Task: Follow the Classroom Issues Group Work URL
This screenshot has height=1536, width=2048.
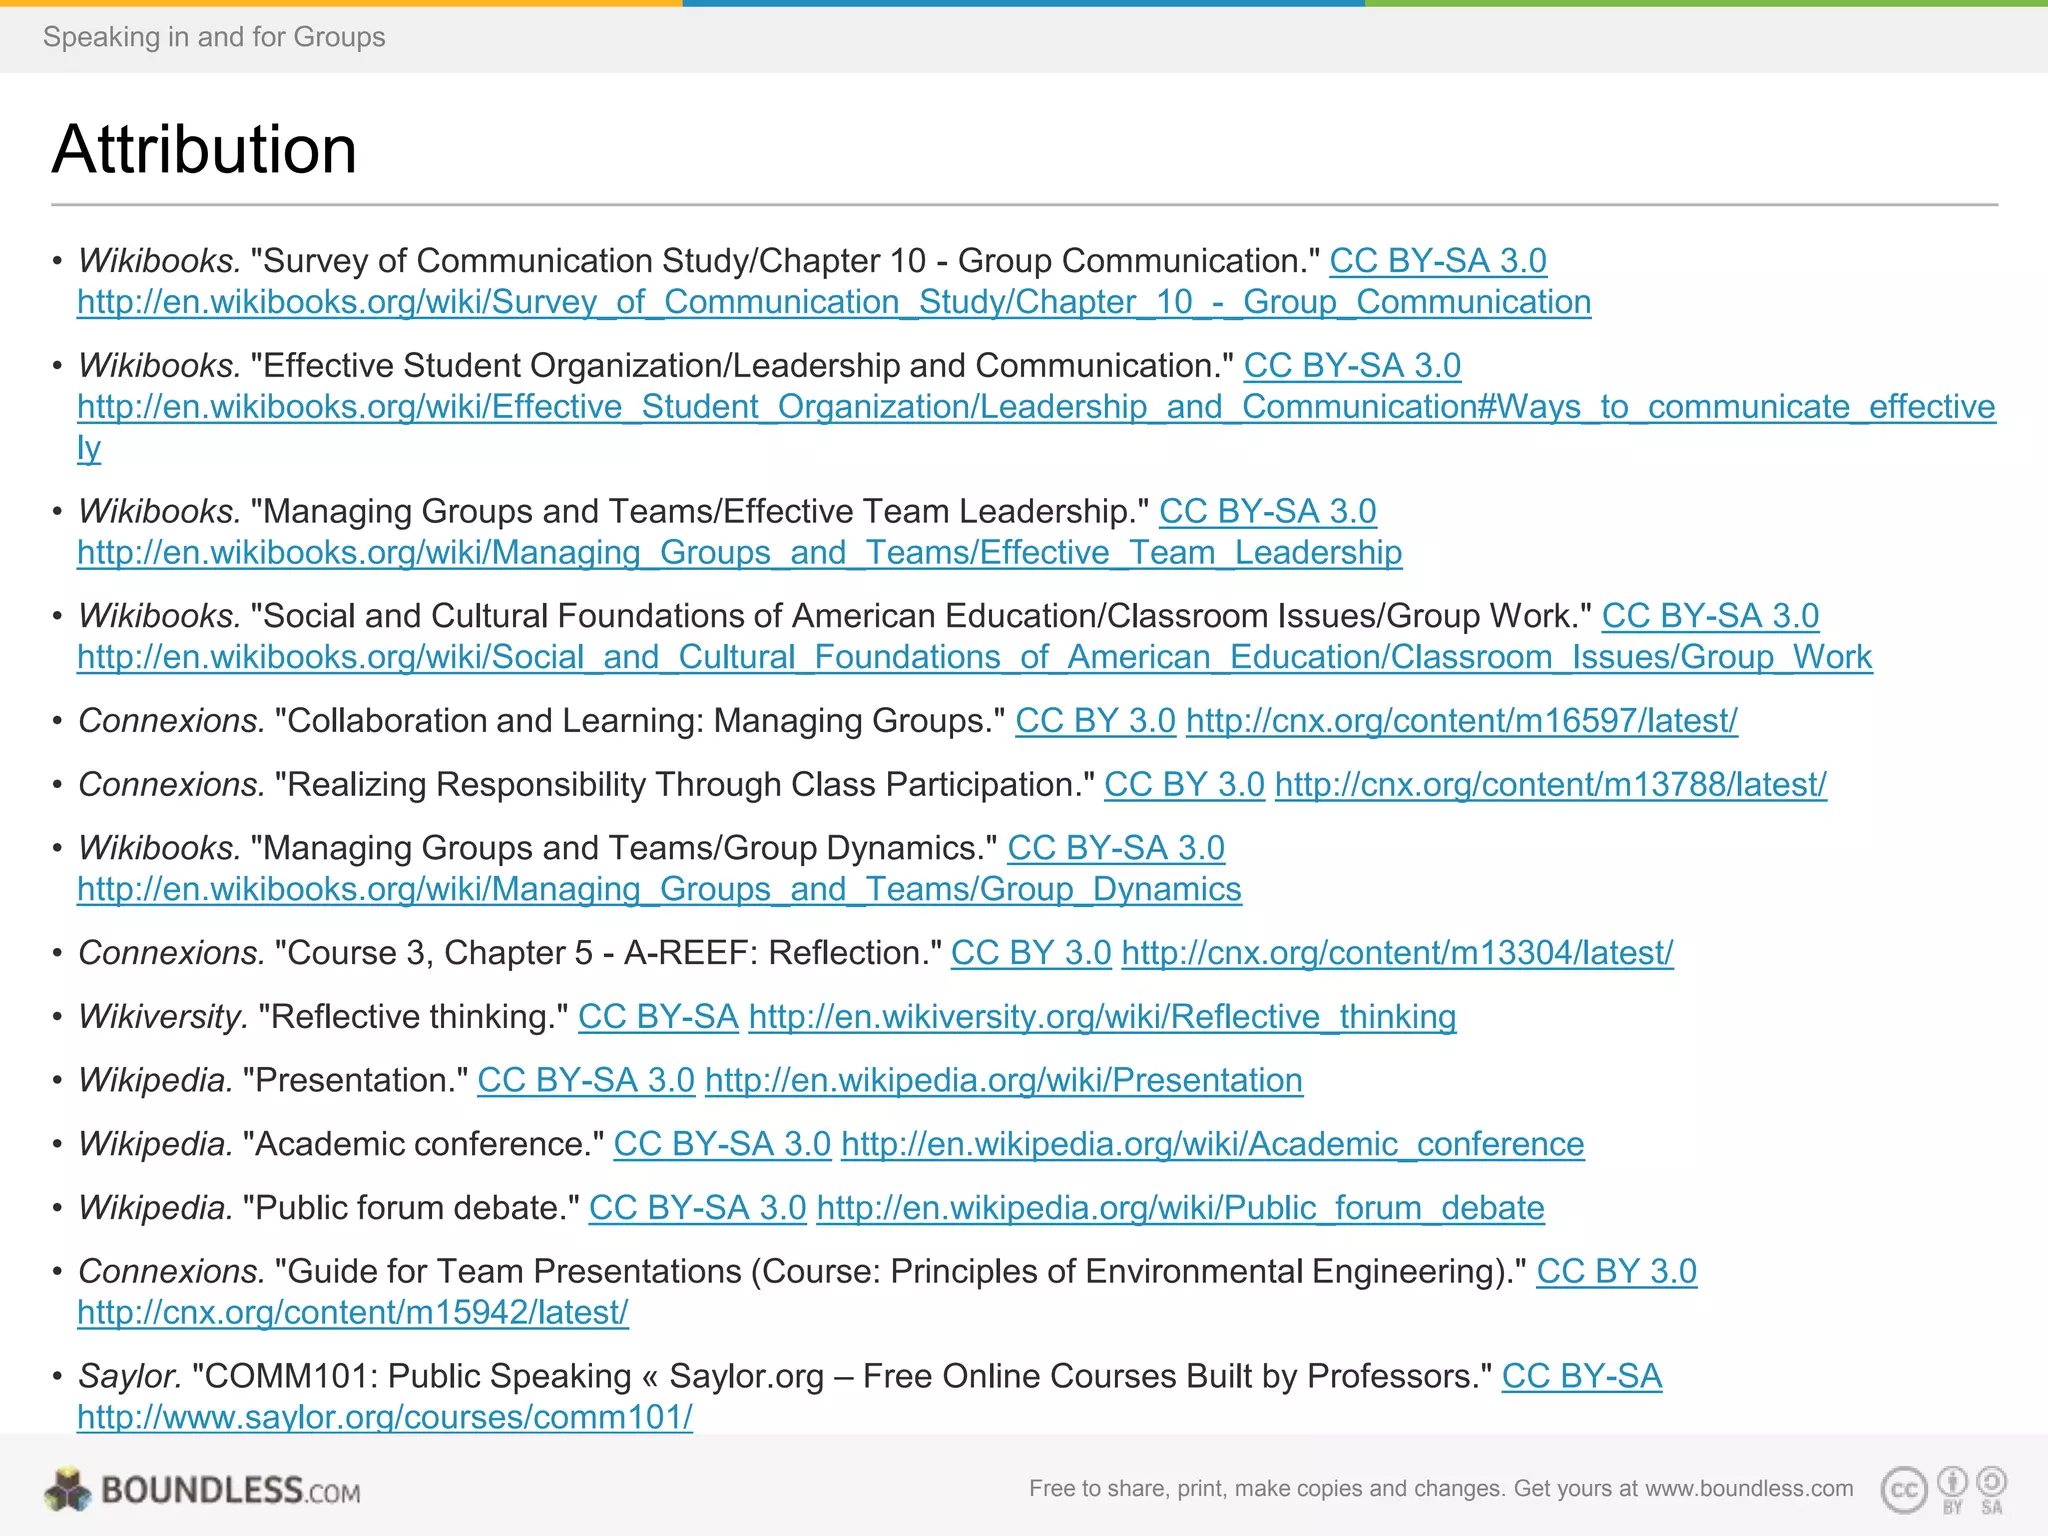Action: click(974, 657)
